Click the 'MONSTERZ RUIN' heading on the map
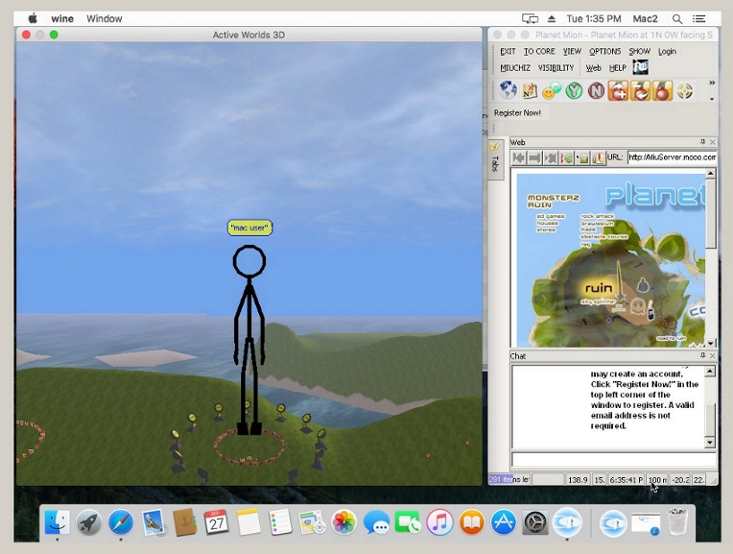The width and height of the screenshot is (733, 554). (553, 201)
